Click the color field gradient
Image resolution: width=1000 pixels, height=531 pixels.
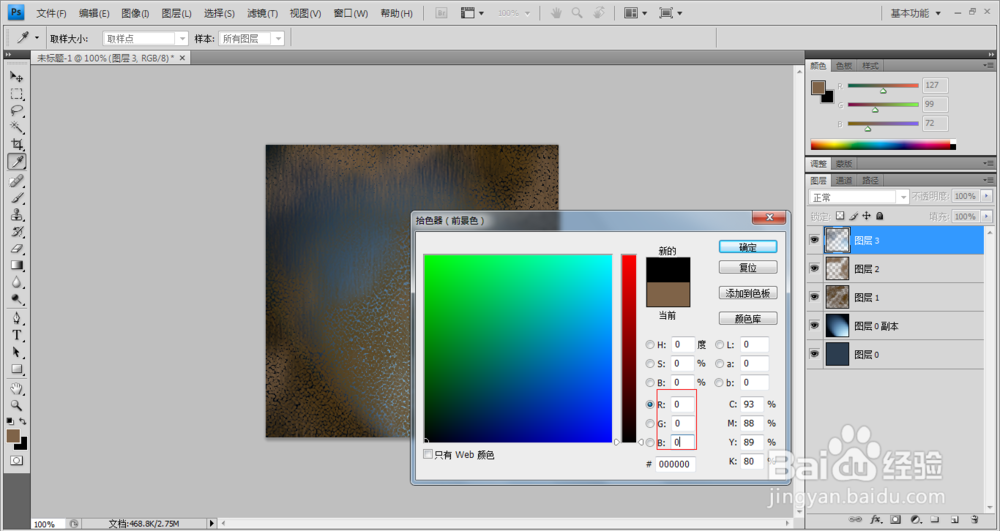[518, 348]
